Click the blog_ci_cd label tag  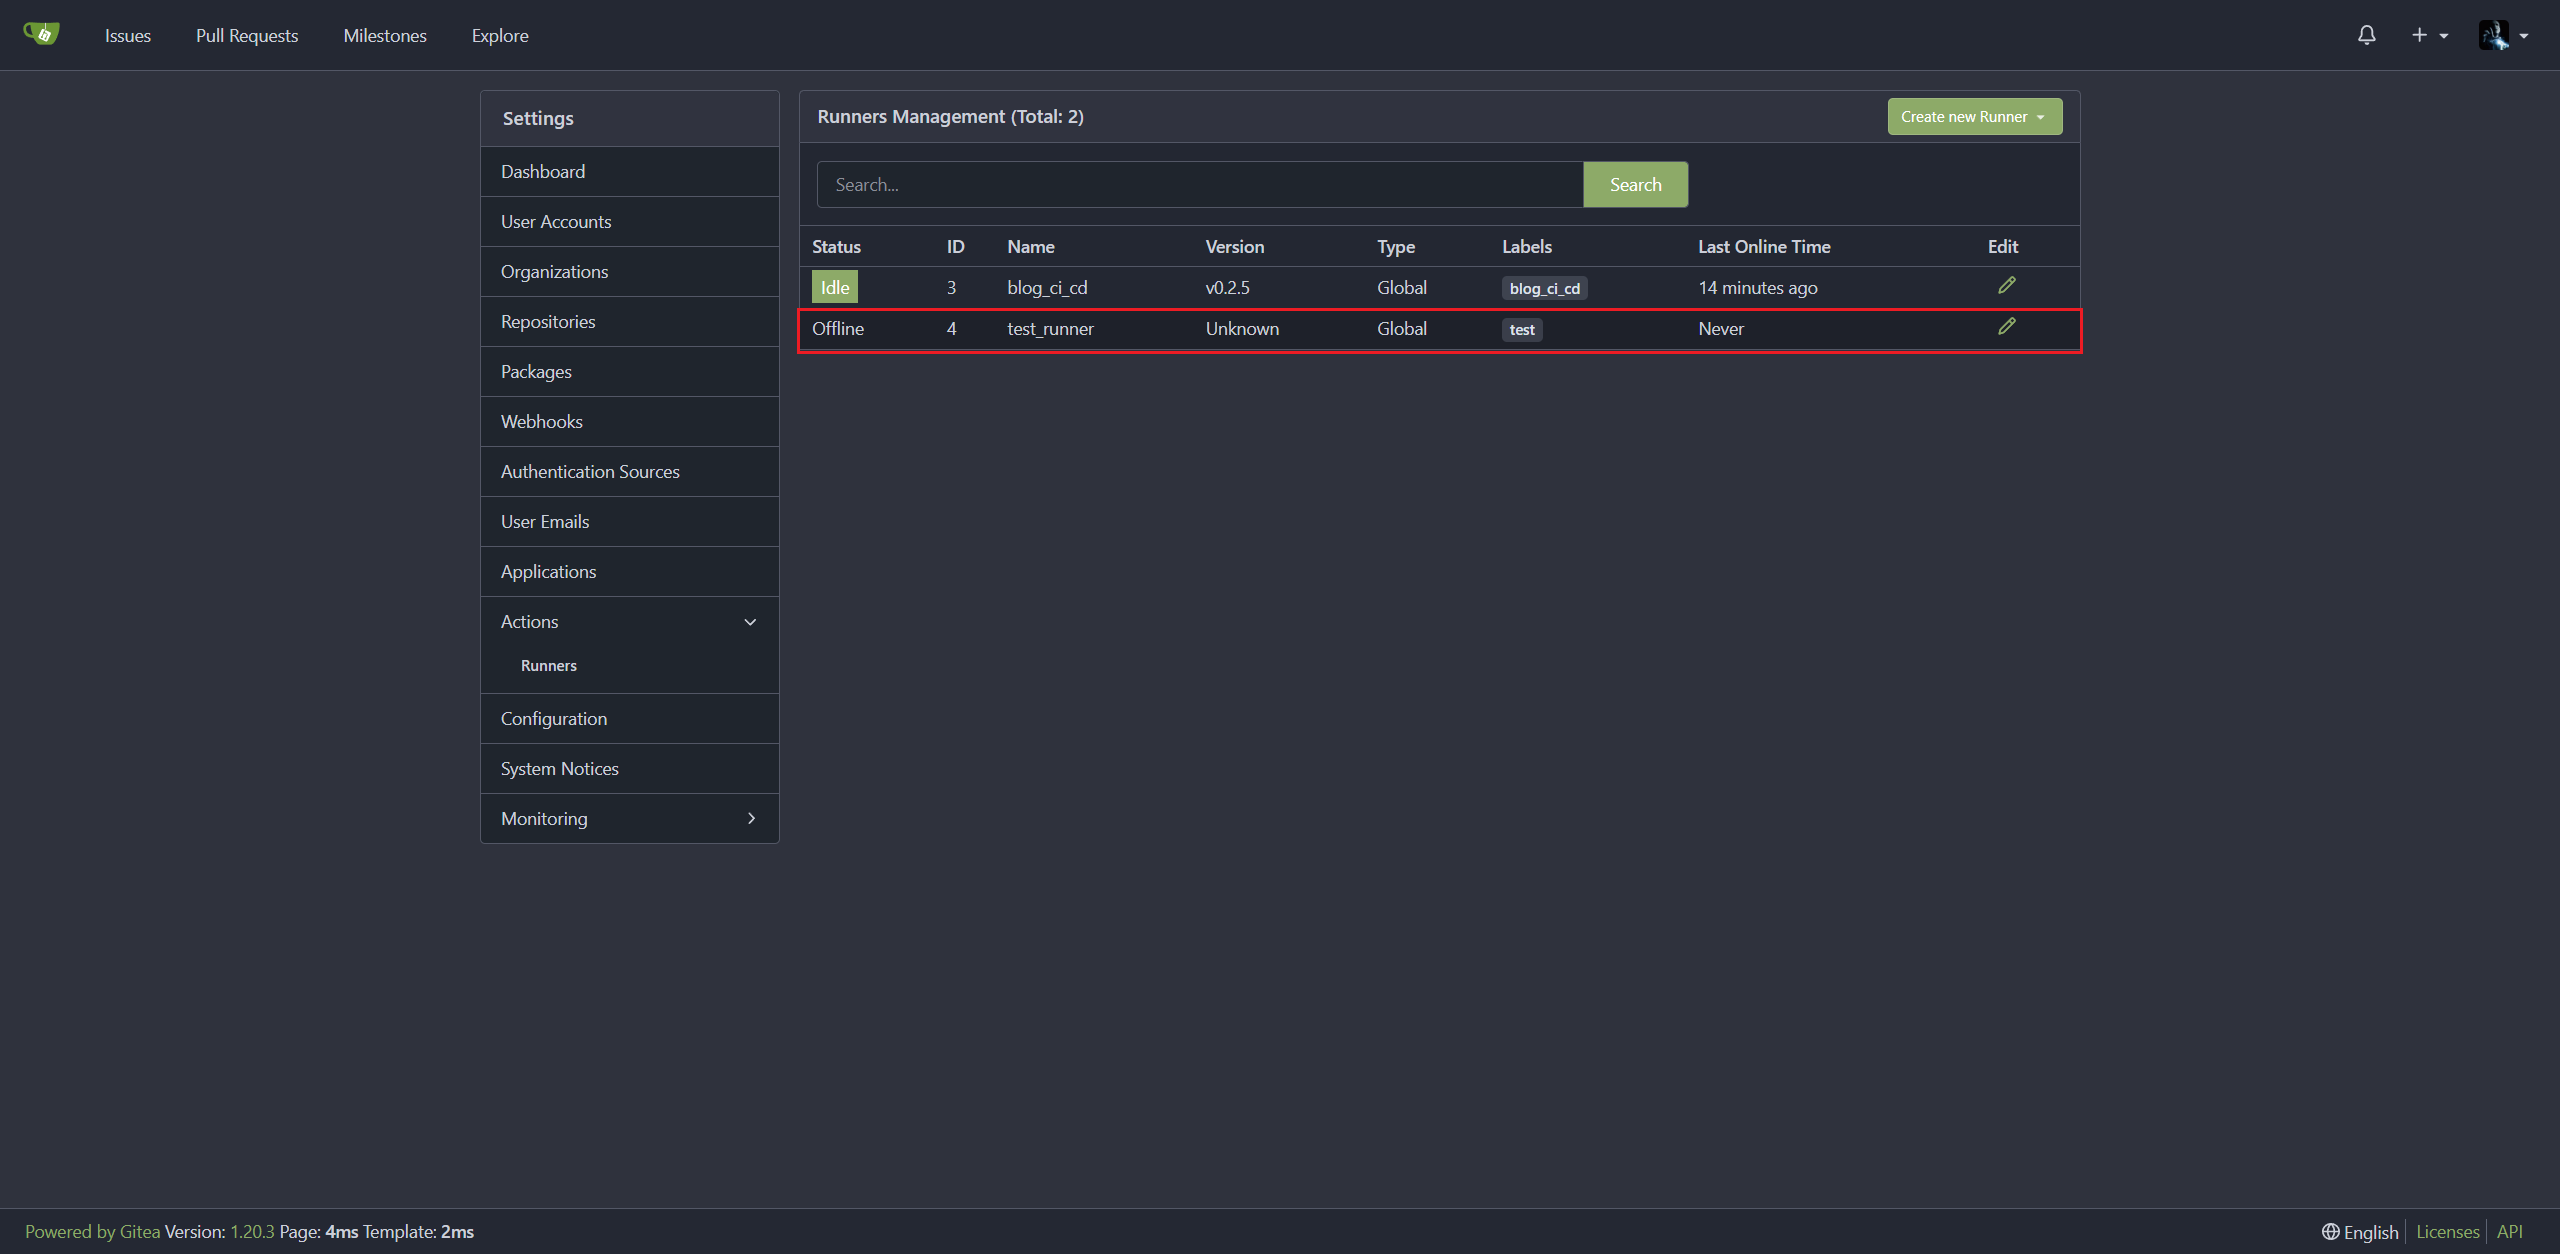(1544, 289)
